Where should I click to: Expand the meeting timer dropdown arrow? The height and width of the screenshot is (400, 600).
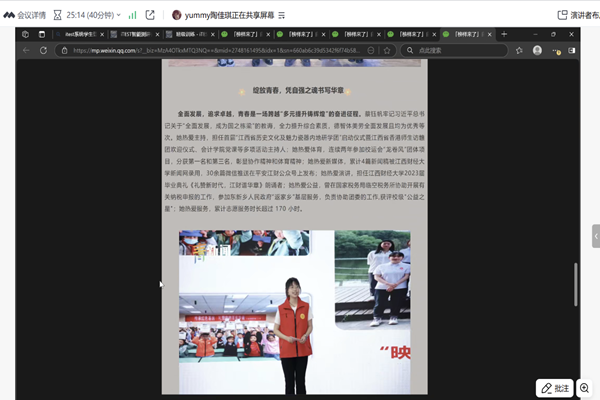point(112,15)
